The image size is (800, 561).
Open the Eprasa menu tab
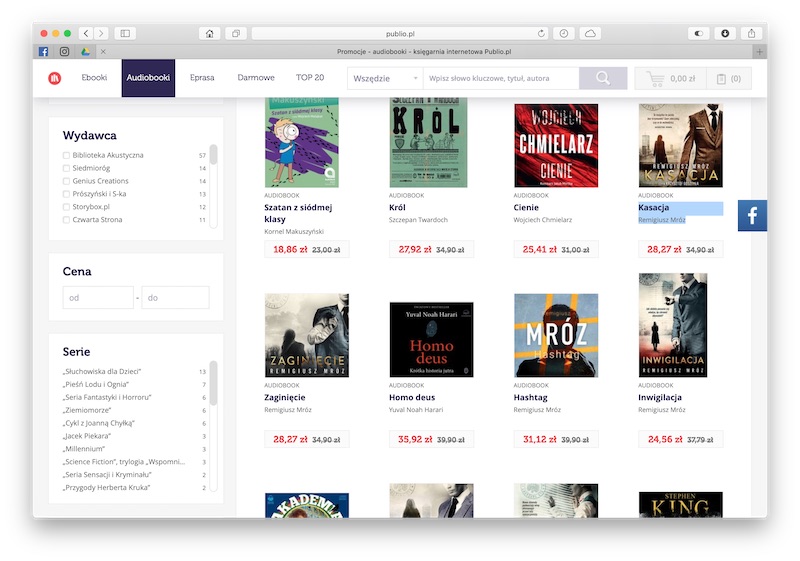(x=202, y=78)
